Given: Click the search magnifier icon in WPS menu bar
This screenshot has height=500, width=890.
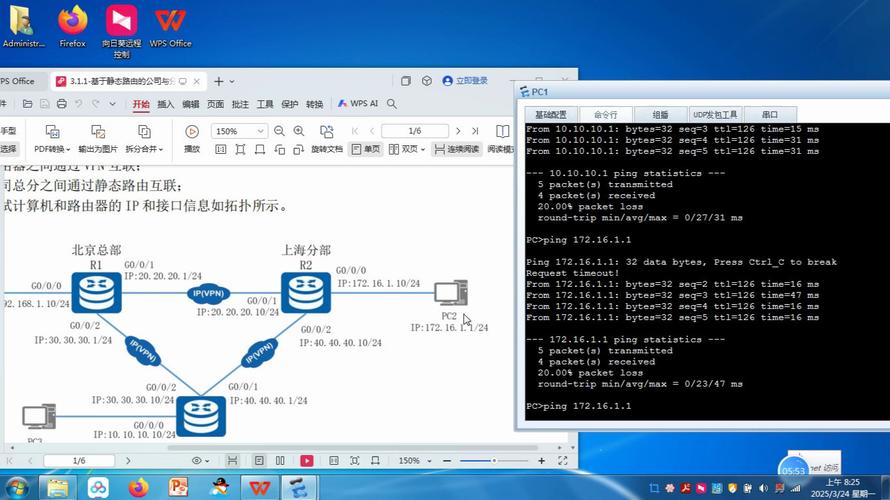Looking at the screenshot, I should coord(392,104).
